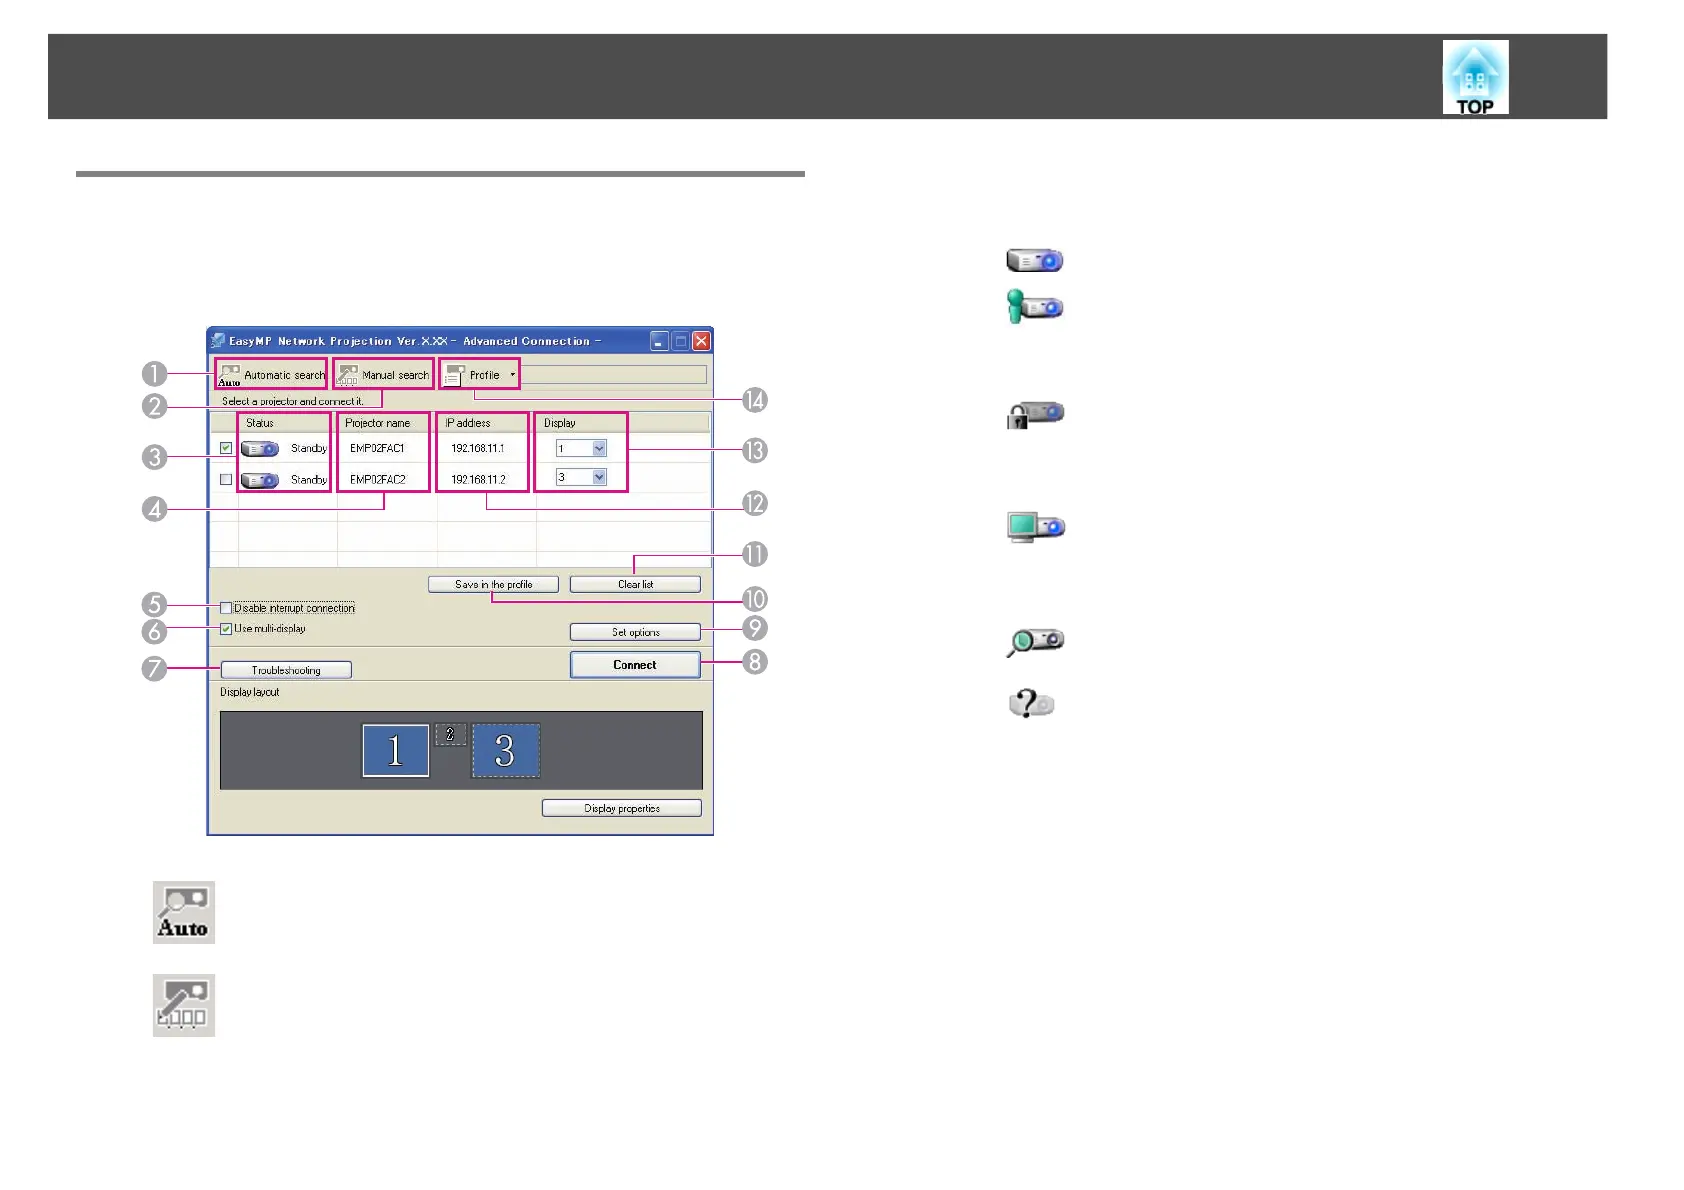
Task: Select projector name EMP02FAC2
Action: pyautogui.click(x=377, y=479)
